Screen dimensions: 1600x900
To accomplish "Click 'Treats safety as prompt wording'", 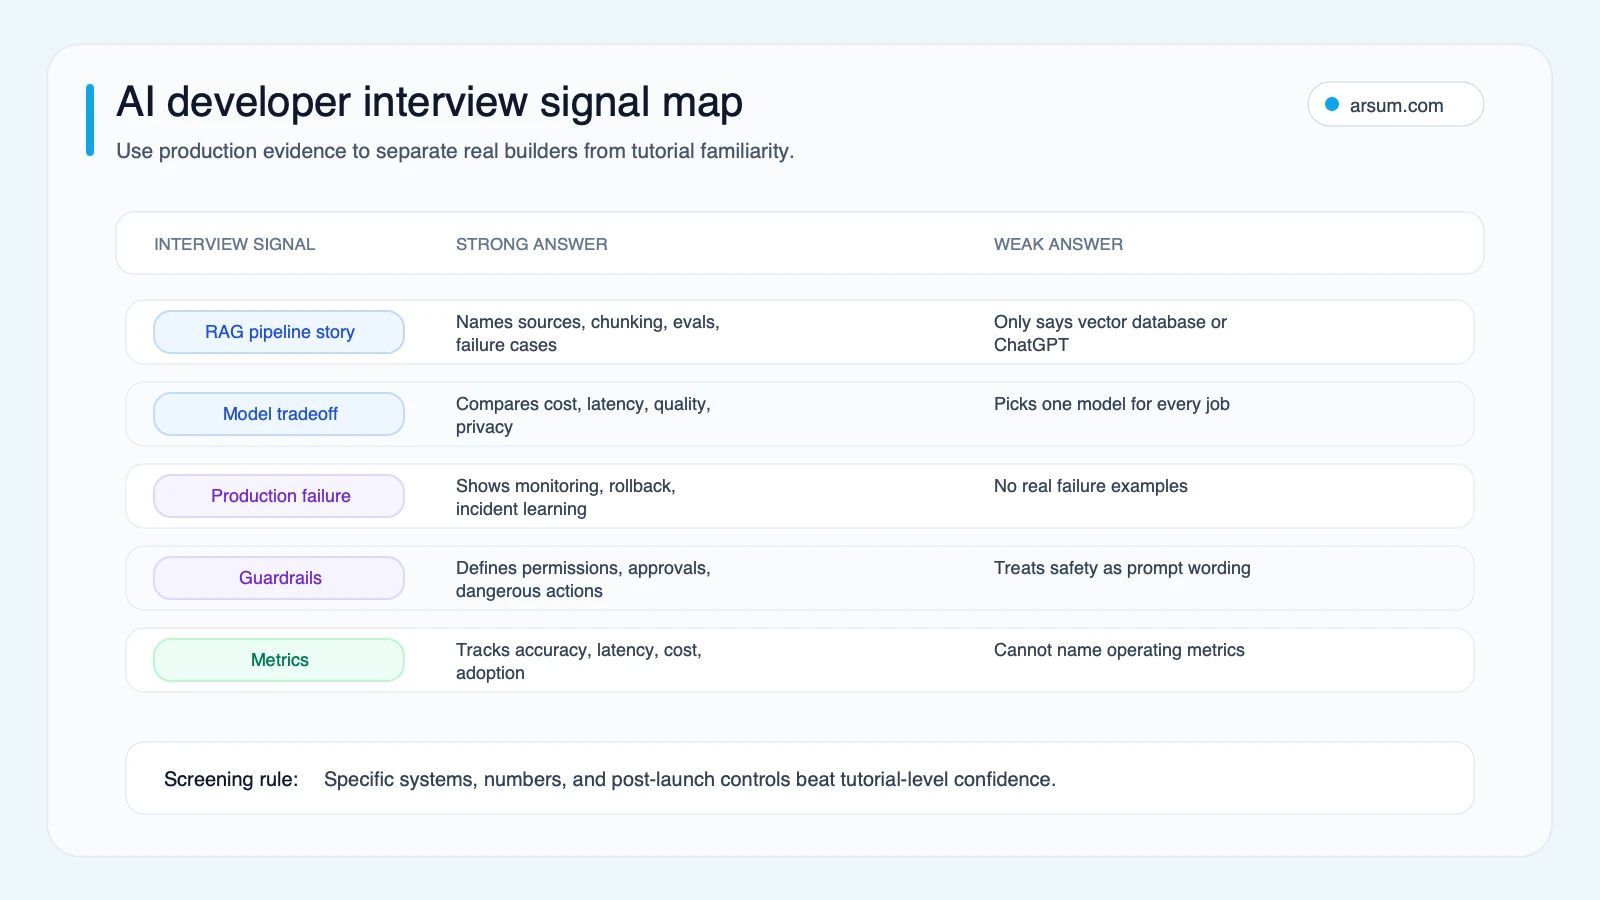I will pos(1122,568).
